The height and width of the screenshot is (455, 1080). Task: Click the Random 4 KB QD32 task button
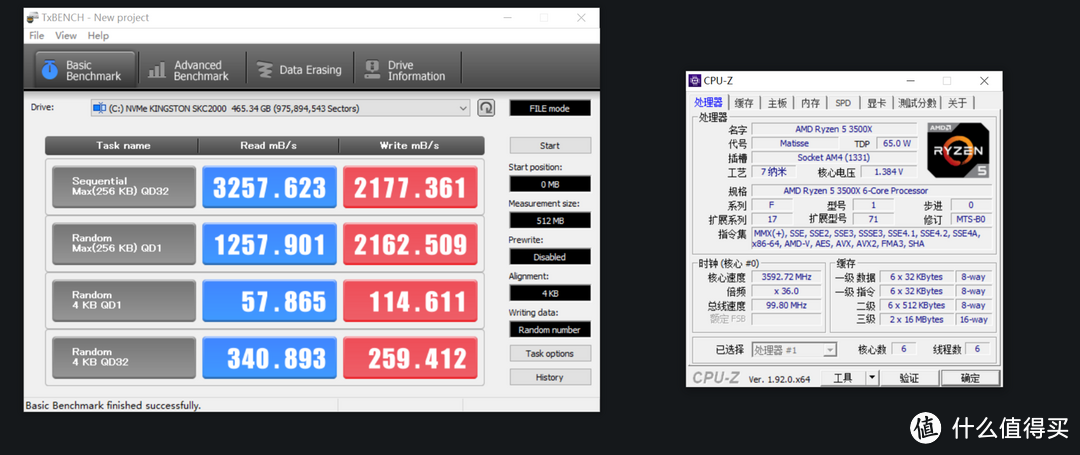[124, 357]
